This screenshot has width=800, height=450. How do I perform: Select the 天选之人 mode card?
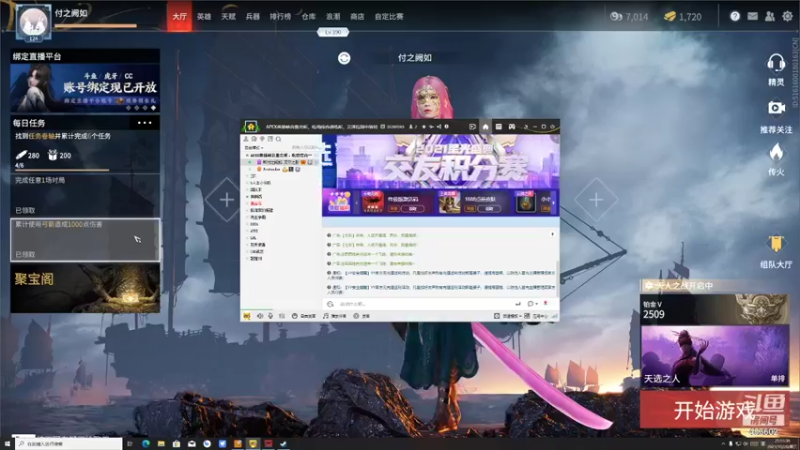point(714,356)
